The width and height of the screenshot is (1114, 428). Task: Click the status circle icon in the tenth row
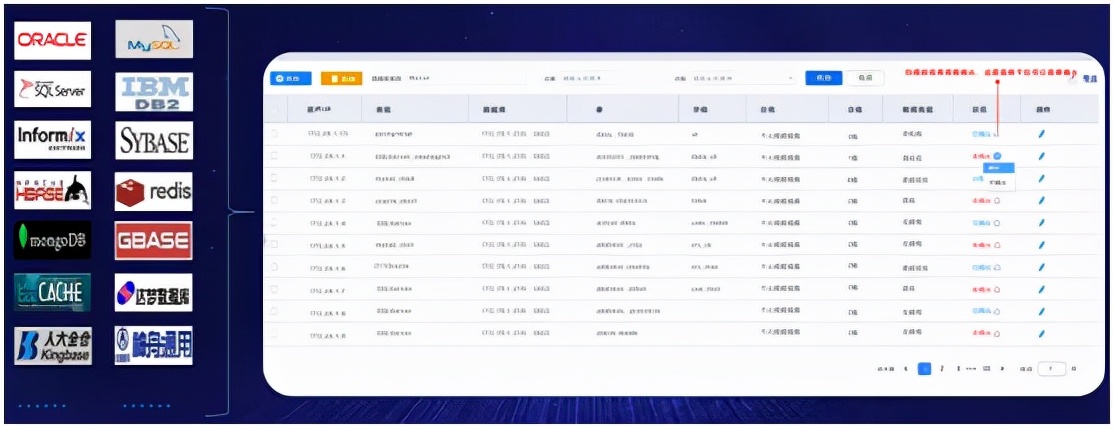coord(997,333)
